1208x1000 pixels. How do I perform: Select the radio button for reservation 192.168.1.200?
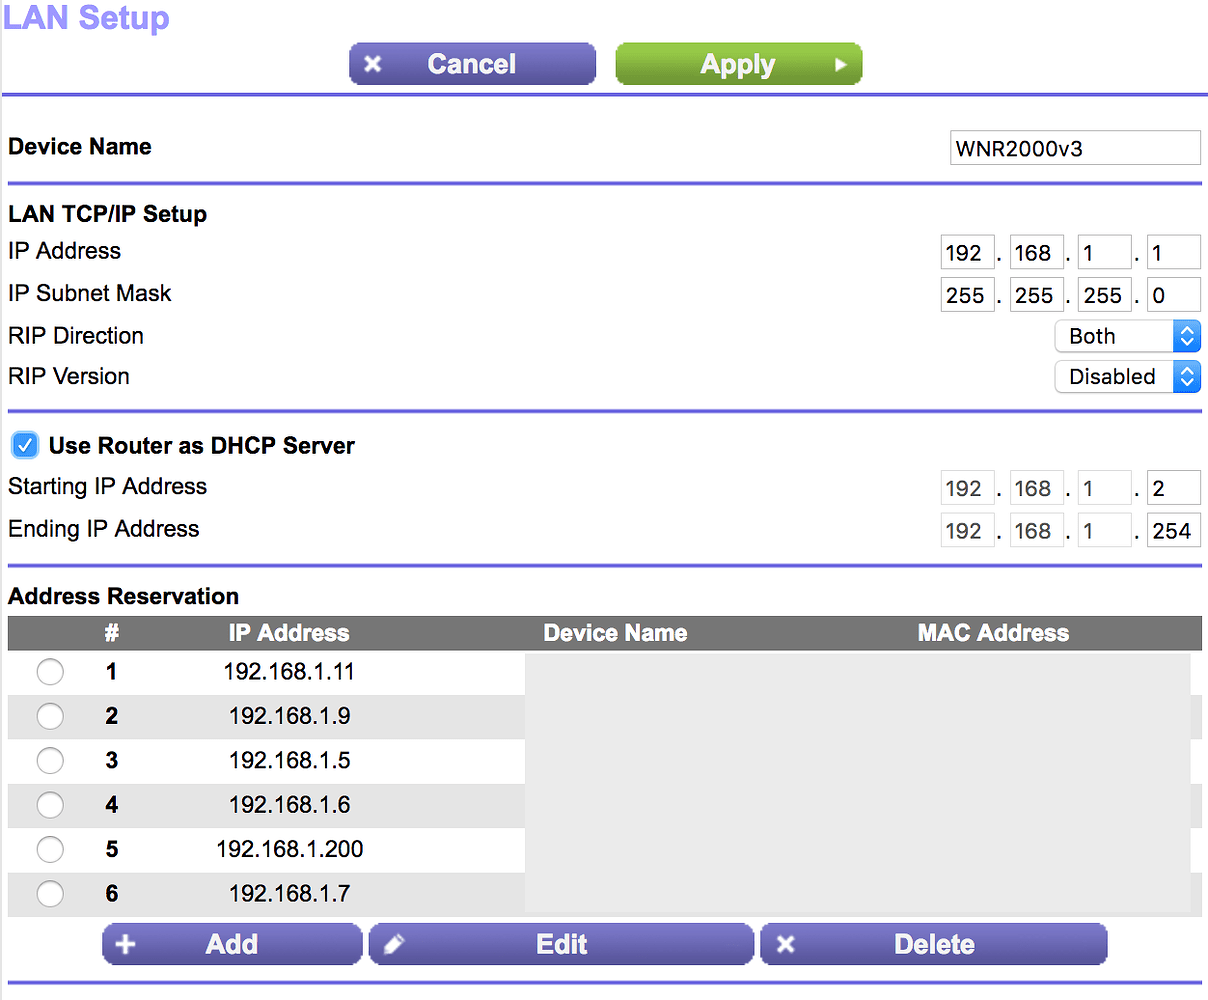point(50,849)
